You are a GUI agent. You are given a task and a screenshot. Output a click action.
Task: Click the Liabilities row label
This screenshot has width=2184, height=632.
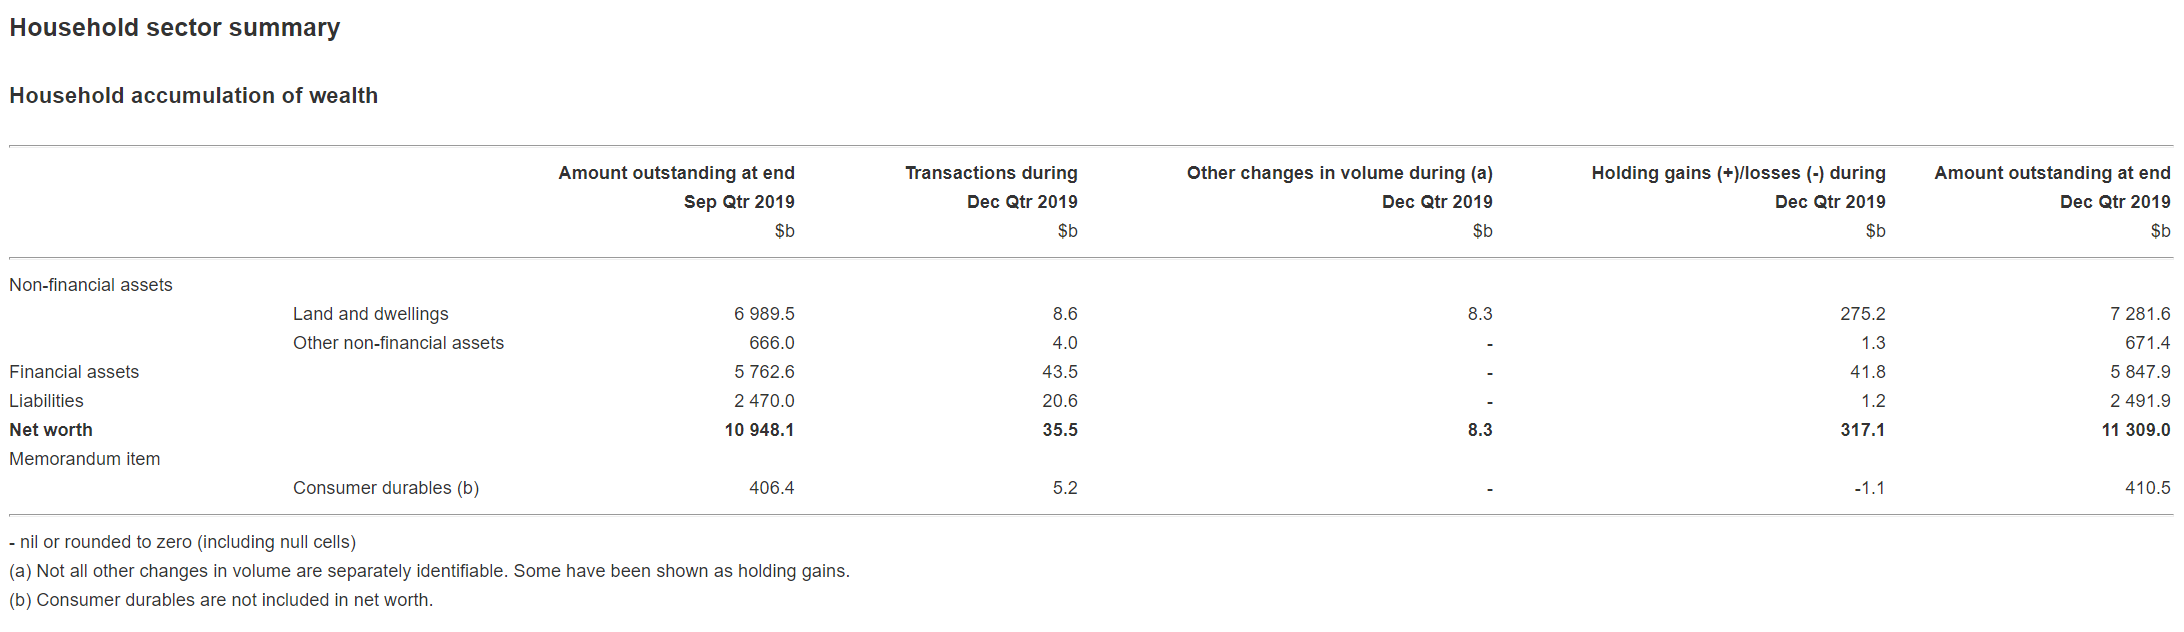tap(46, 401)
